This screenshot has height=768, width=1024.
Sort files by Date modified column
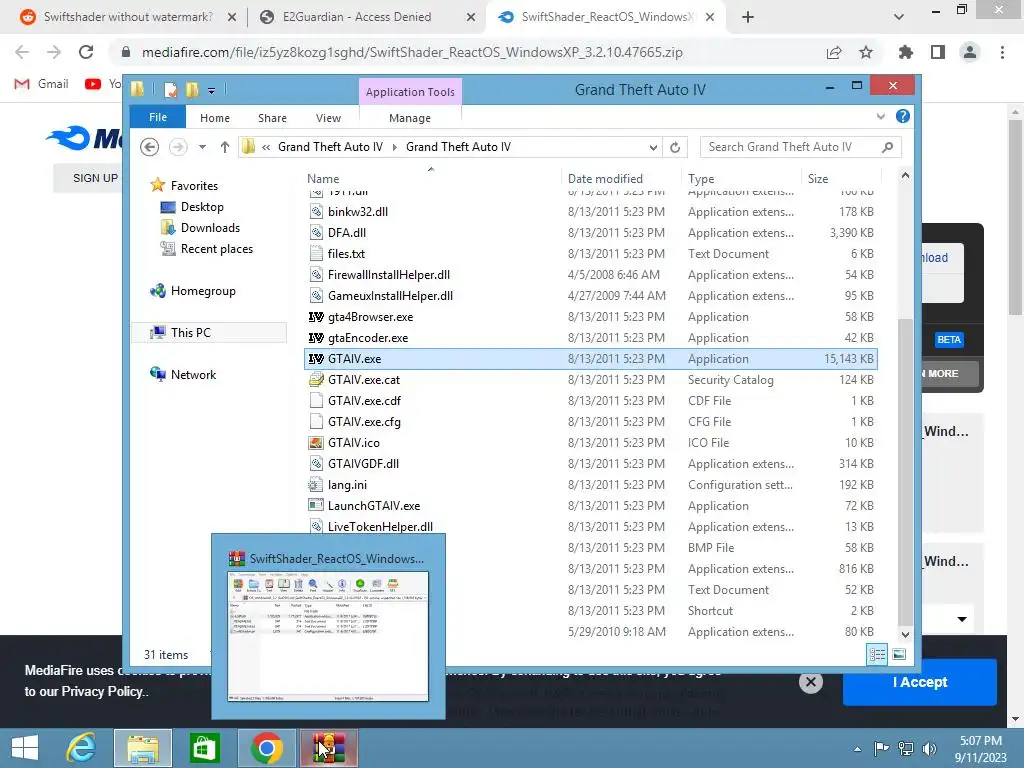605,178
